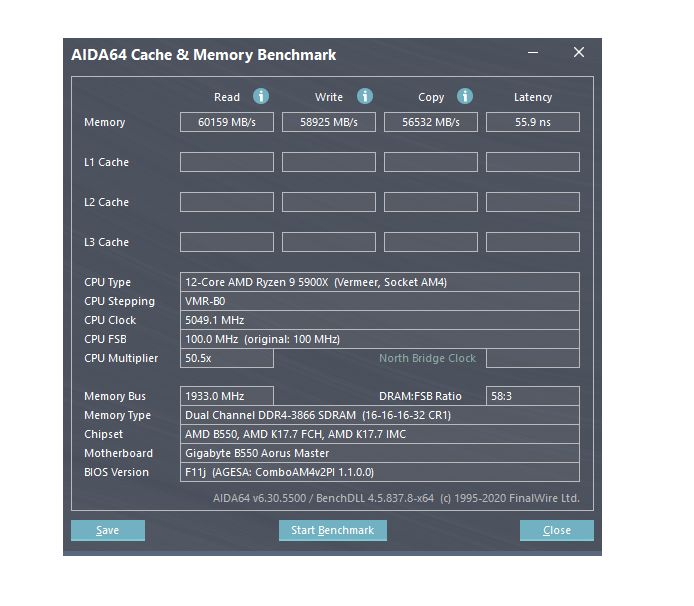The width and height of the screenshot is (694, 606).
Task: Select the Memory Latency value 55.9 ns
Action: click(x=533, y=122)
